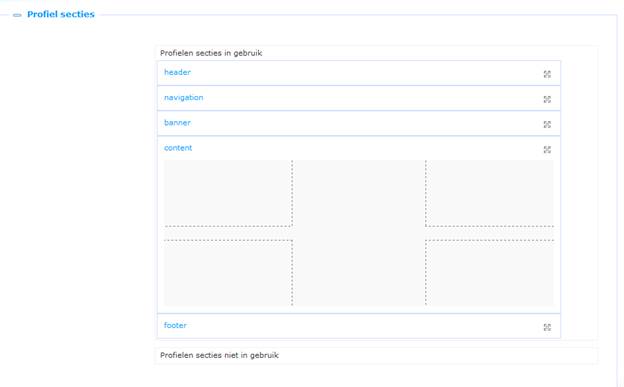
Task: Click the move icon for footer
Action: tap(547, 327)
